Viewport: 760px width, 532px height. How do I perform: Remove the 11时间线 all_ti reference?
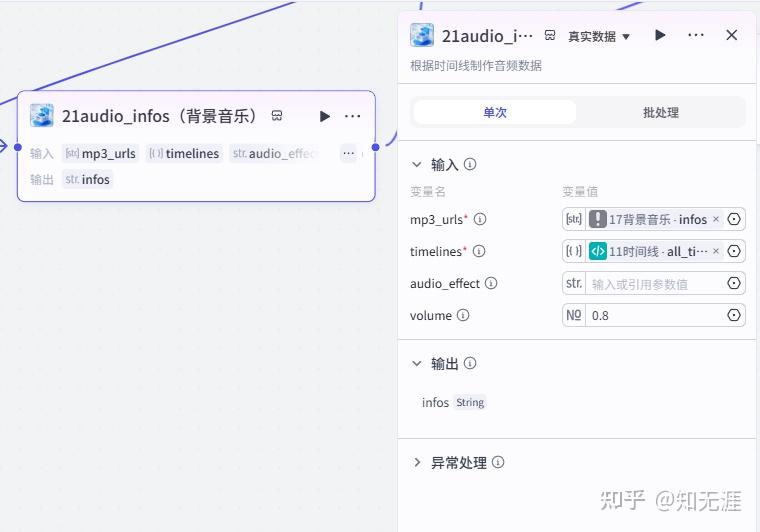point(716,251)
